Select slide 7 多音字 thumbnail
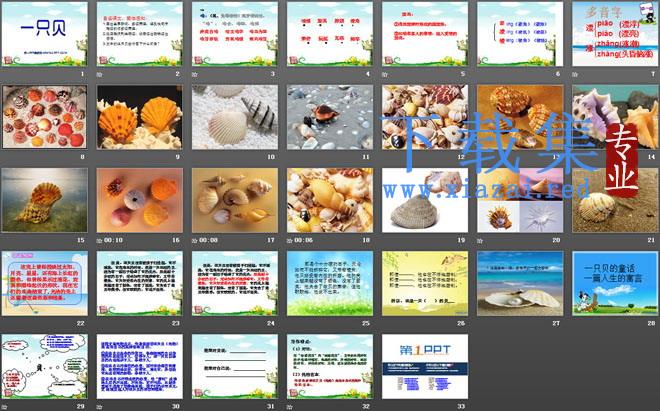The height and width of the screenshot is (411, 660). point(615,34)
